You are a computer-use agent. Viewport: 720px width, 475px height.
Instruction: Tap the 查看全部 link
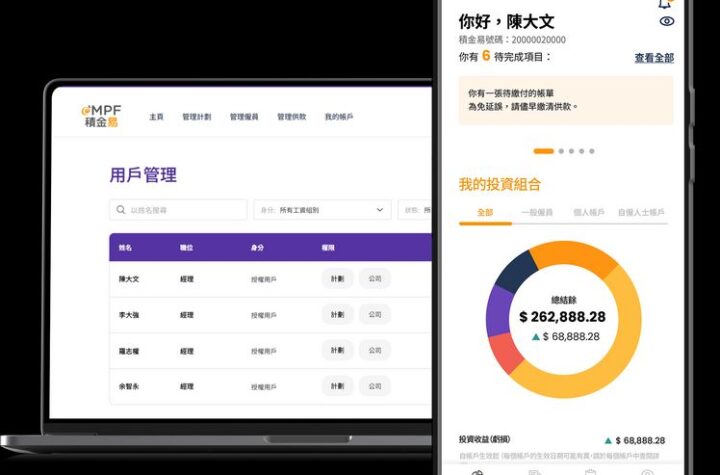coord(653,58)
